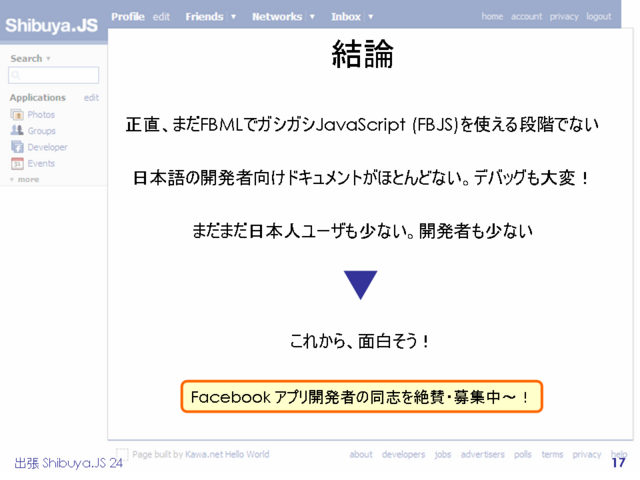
Task: Open the Inbox menu item
Action: [x=346, y=17]
